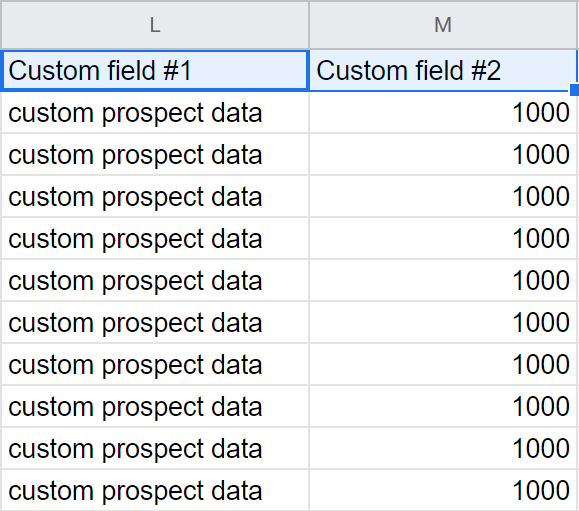Select last 1000 value in column M
Viewport: 579px width, 511px height.
click(x=443, y=490)
